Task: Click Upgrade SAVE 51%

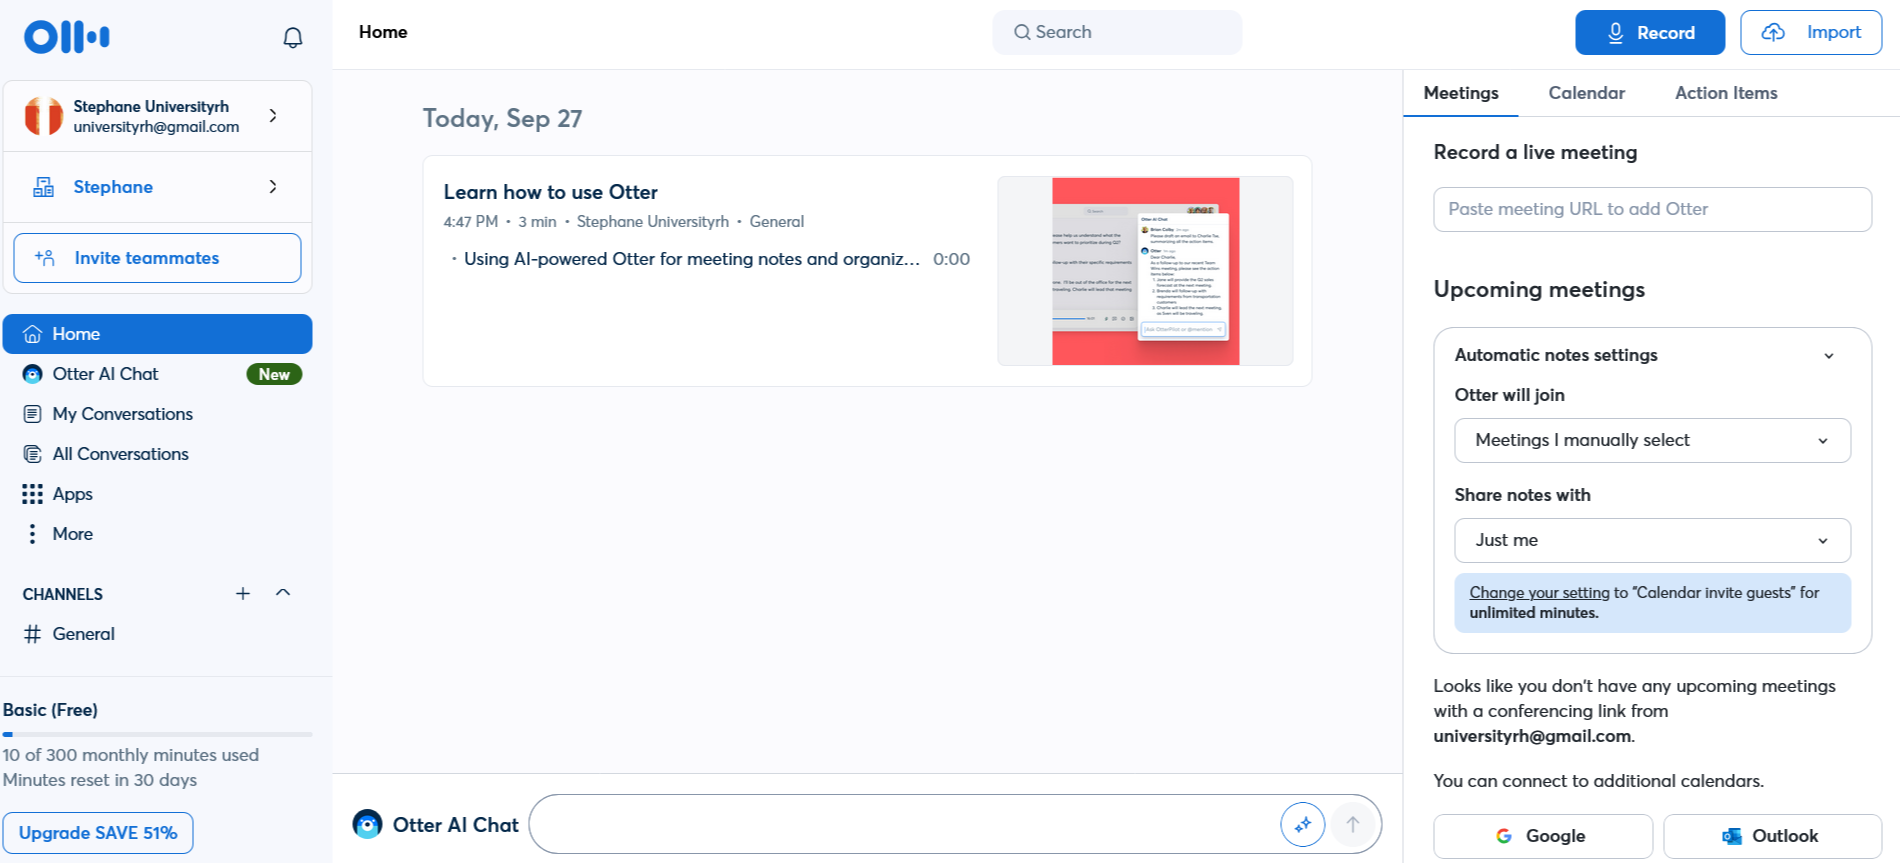Action: point(98,833)
